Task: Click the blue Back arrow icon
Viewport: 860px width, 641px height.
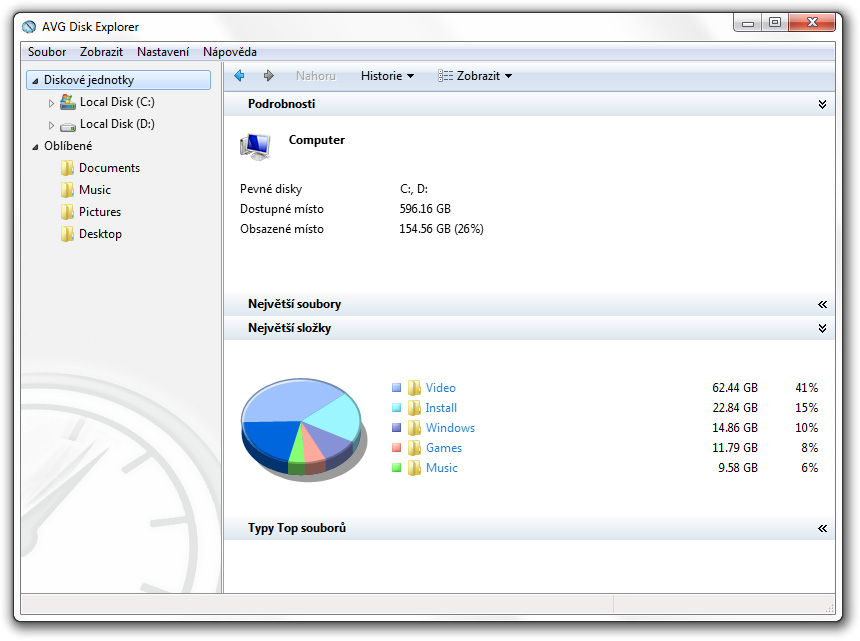Action: click(x=239, y=76)
